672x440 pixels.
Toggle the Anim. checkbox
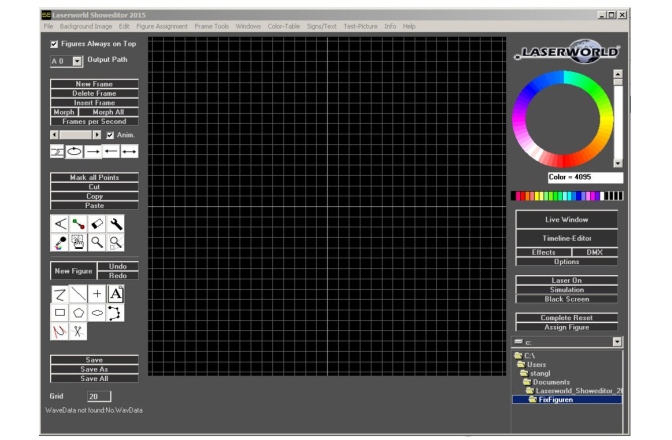pyautogui.click(x=110, y=134)
